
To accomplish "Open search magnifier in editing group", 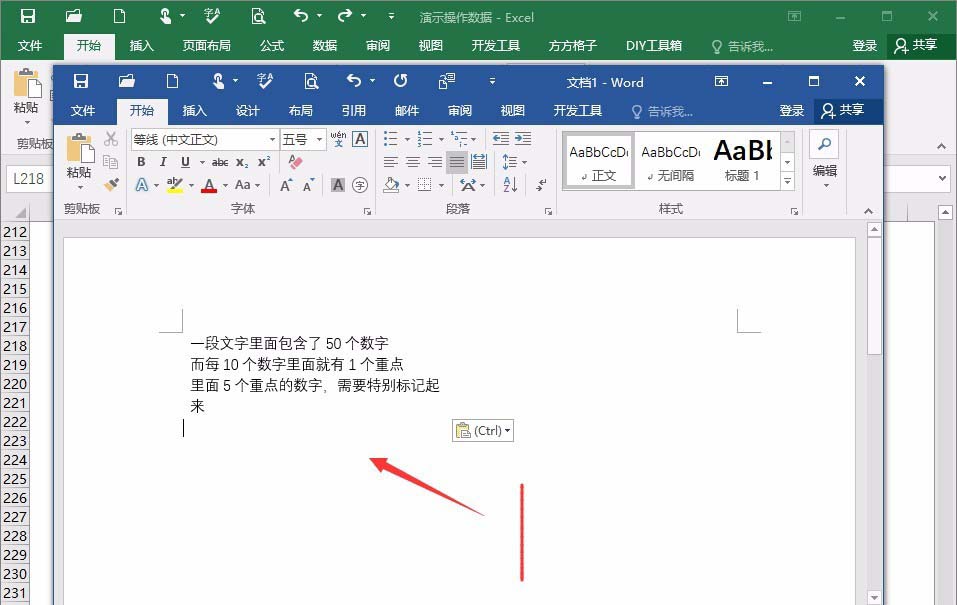I will [824, 145].
